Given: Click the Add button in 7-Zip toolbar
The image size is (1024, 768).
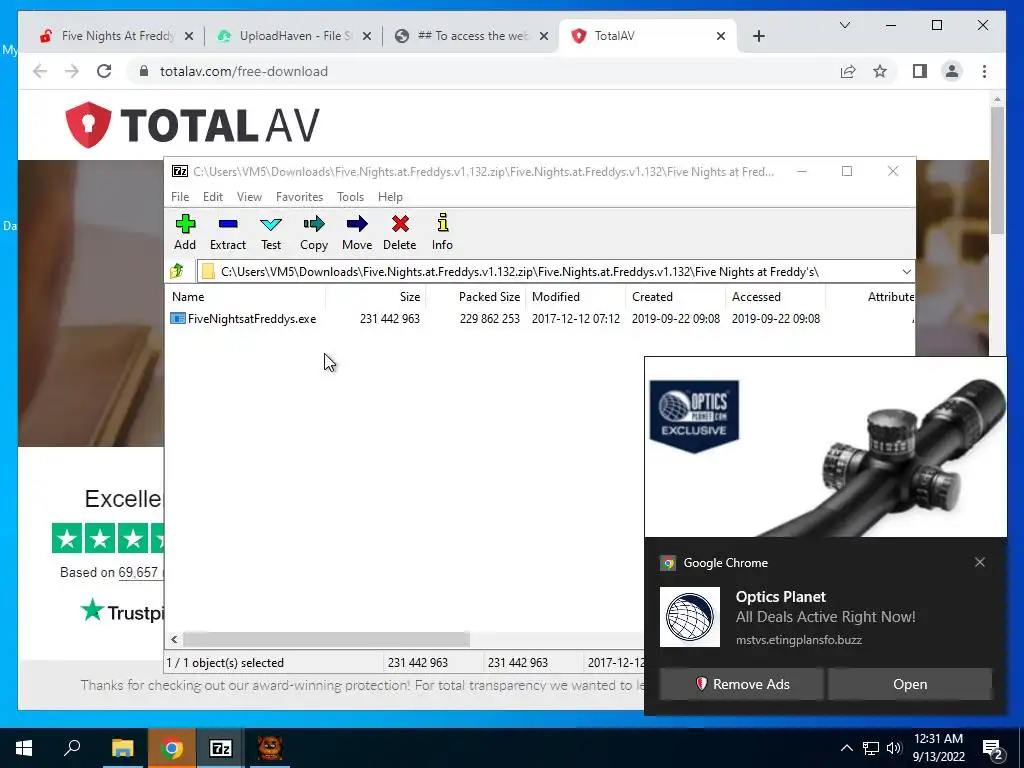Looking at the screenshot, I should 185,232.
